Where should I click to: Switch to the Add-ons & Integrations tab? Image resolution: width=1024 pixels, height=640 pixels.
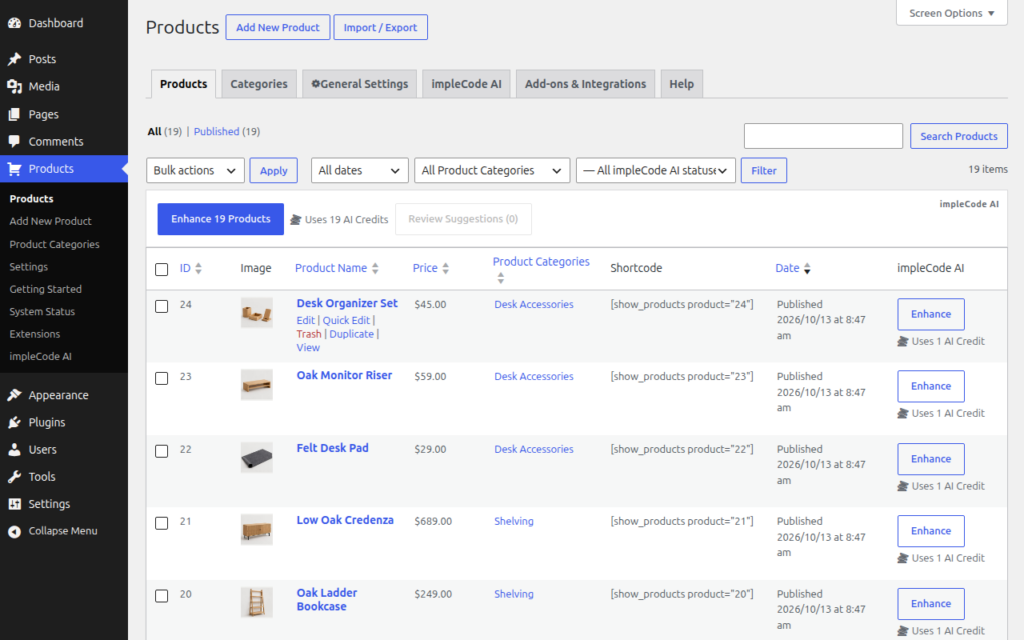pyautogui.click(x=585, y=84)
